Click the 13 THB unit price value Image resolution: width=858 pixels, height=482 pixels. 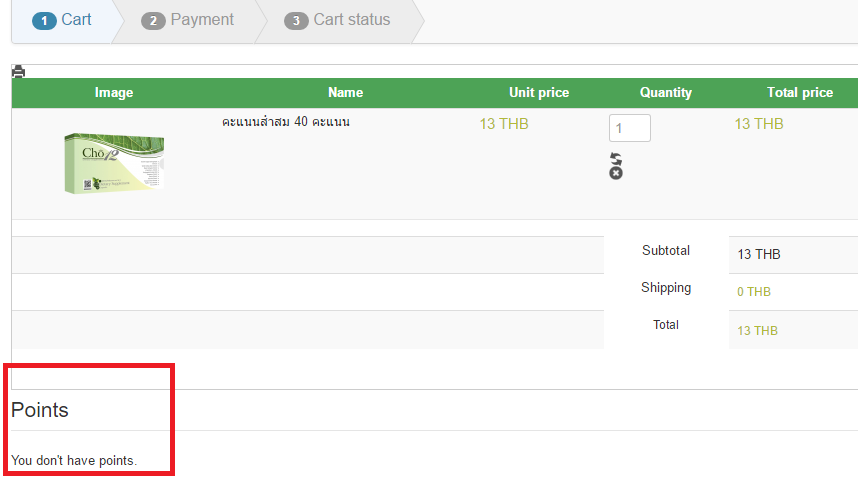pyautogui.click(x=504, y=124)
